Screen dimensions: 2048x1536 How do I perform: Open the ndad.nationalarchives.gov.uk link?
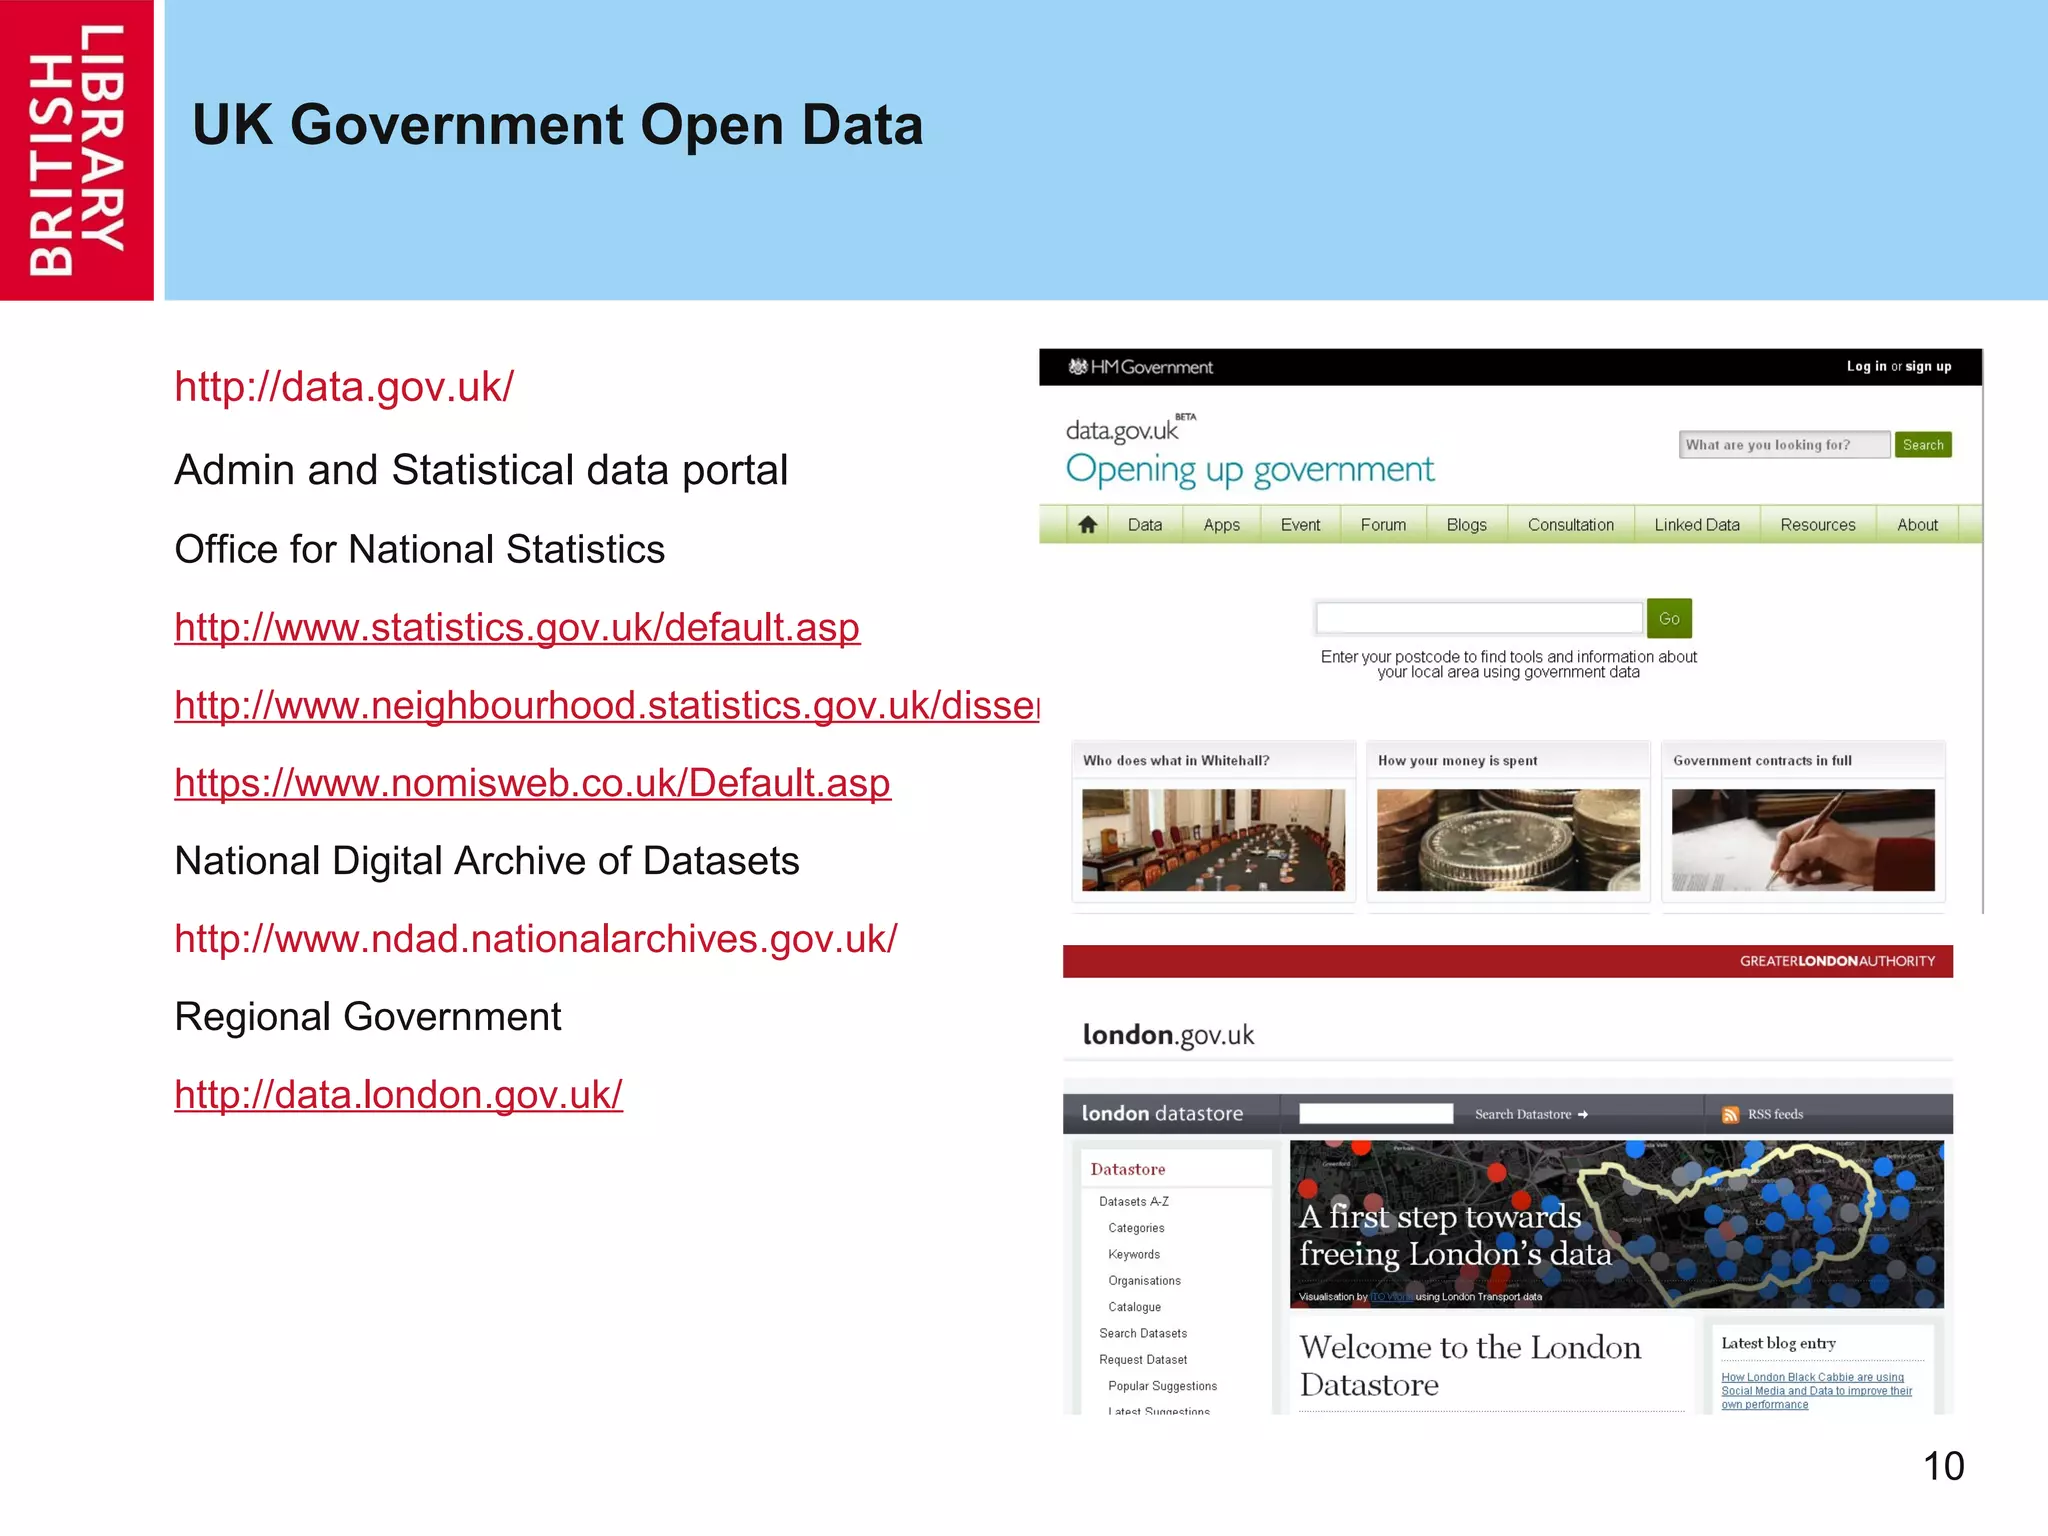536,939
